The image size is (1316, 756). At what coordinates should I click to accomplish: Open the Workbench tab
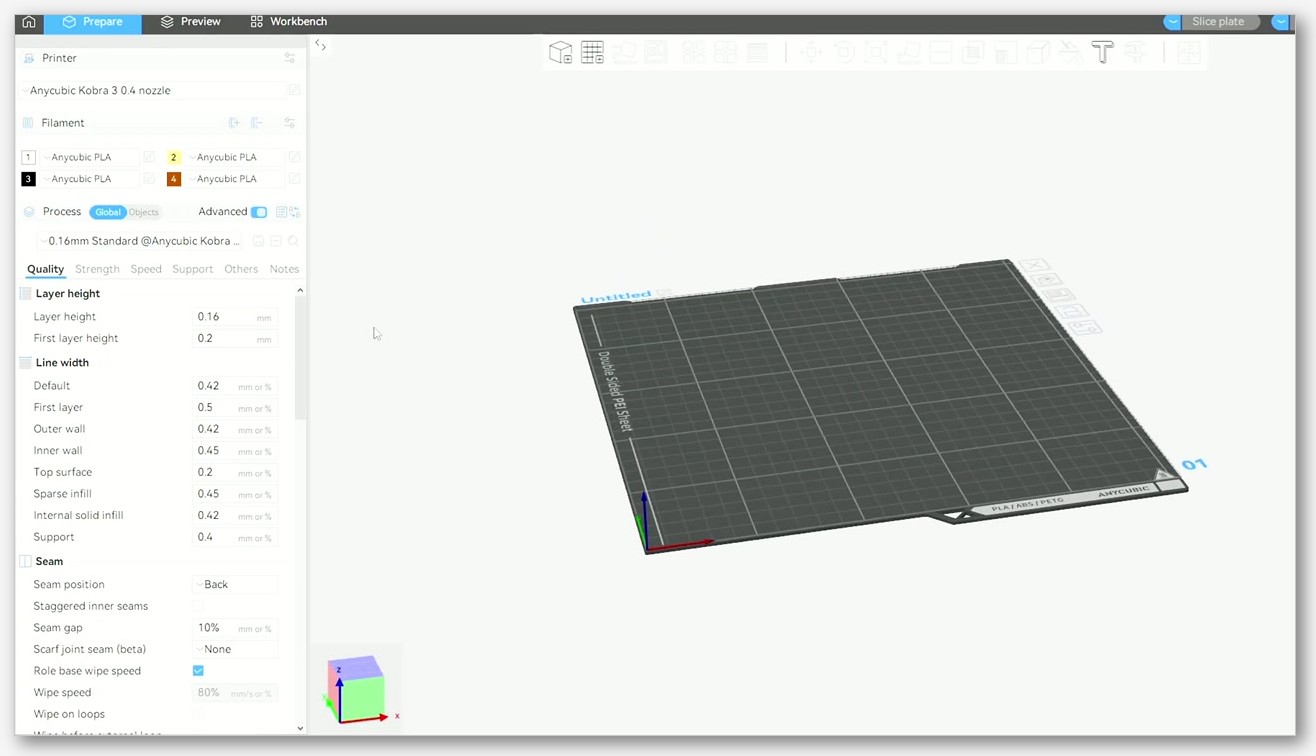pyautogui.click(x=289, y=21)
